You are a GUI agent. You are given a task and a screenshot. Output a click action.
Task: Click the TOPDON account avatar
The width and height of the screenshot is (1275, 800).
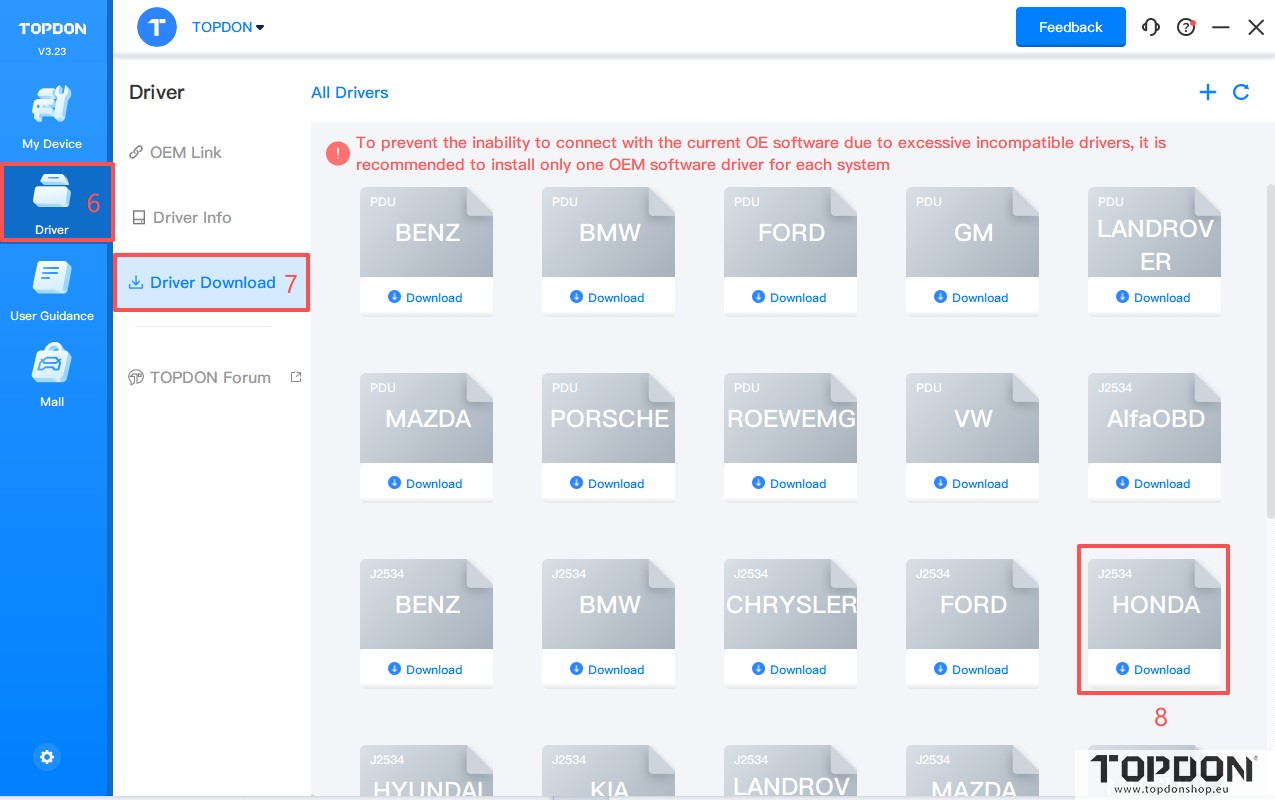coord(157,27)
